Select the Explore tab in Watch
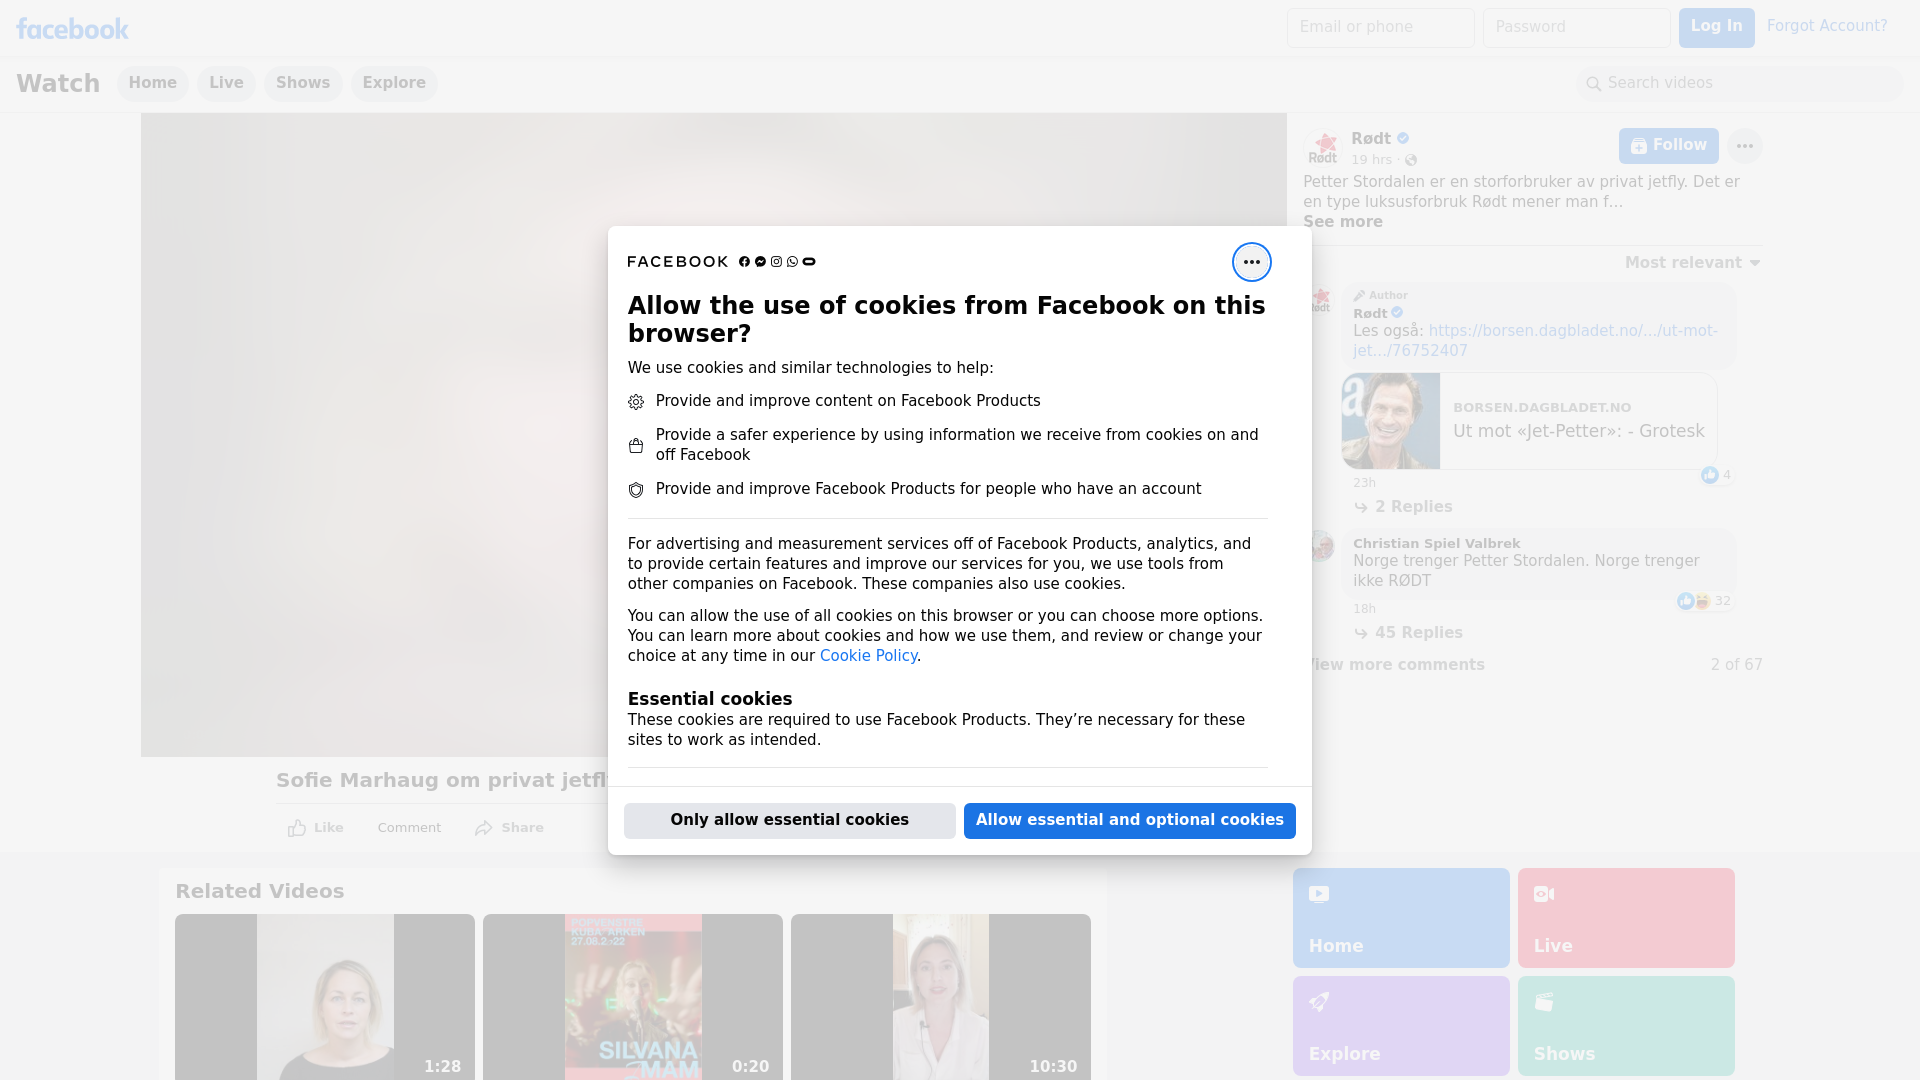This screenshot has height=1080, width=1920. tap(394, 83)
